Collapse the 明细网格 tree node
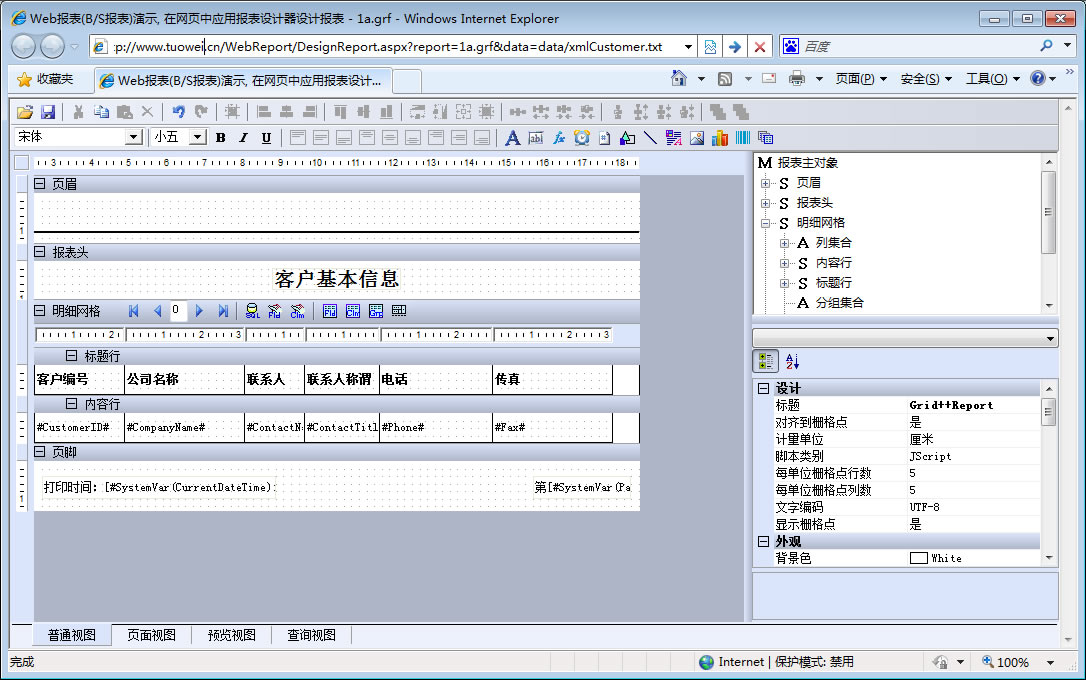 [x=766, y=223]
